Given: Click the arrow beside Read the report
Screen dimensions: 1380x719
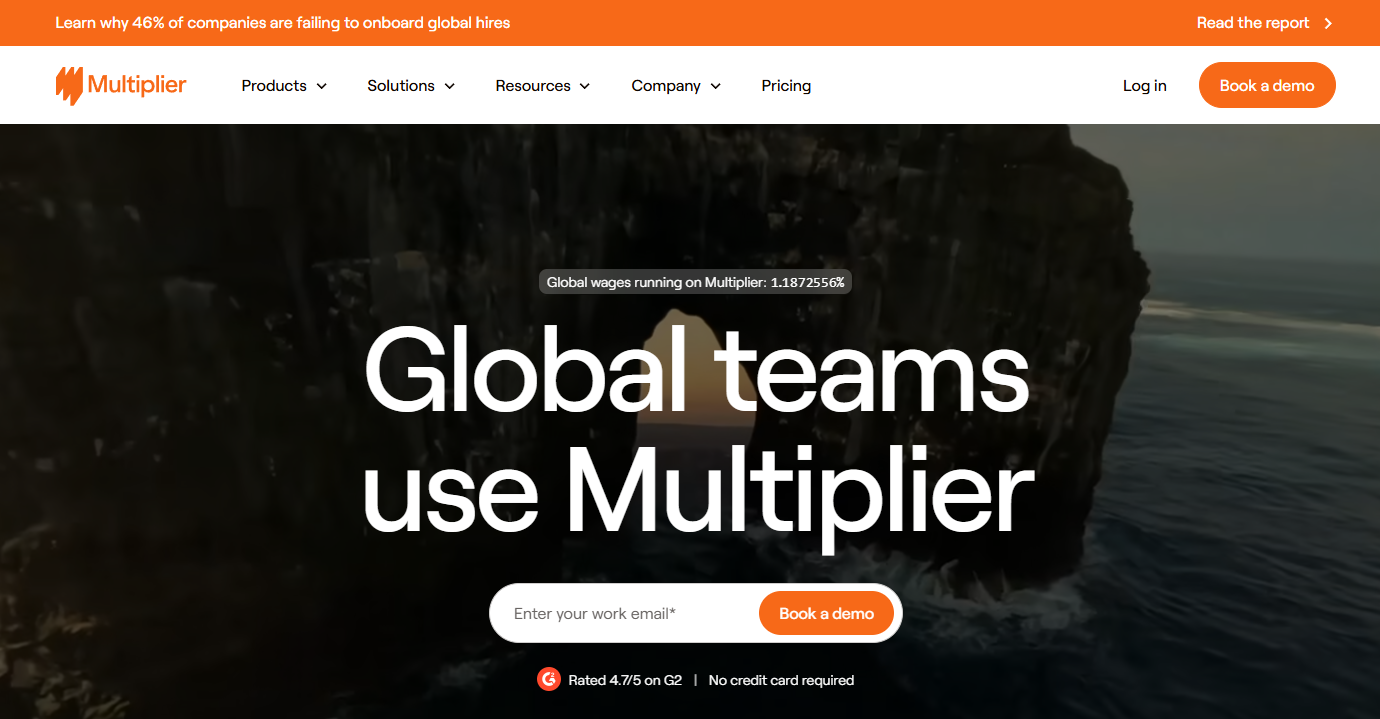Looking at the screenshot, I should tap(1328, 23).
